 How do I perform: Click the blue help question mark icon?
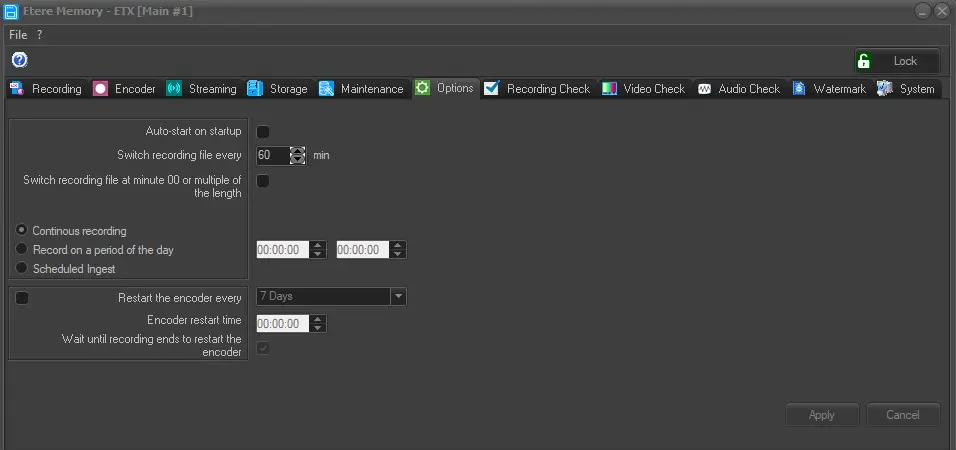(x=19, y=60)
